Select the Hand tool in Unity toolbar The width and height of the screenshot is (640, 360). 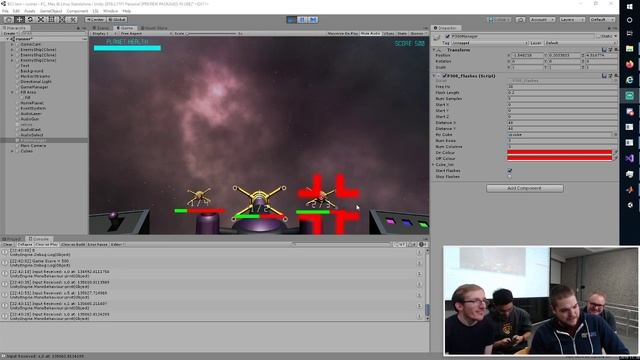[x=9, y=19]
